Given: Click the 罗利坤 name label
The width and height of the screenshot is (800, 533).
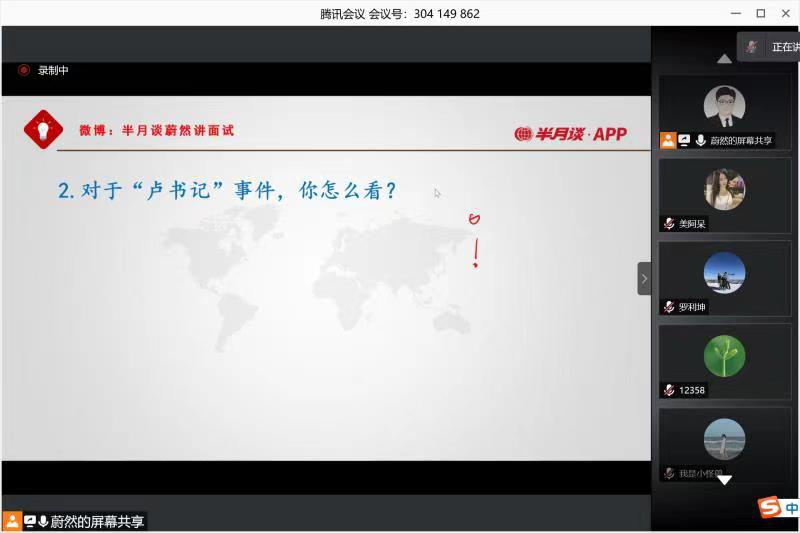Looking at the screenshot, I should [692, 307].
